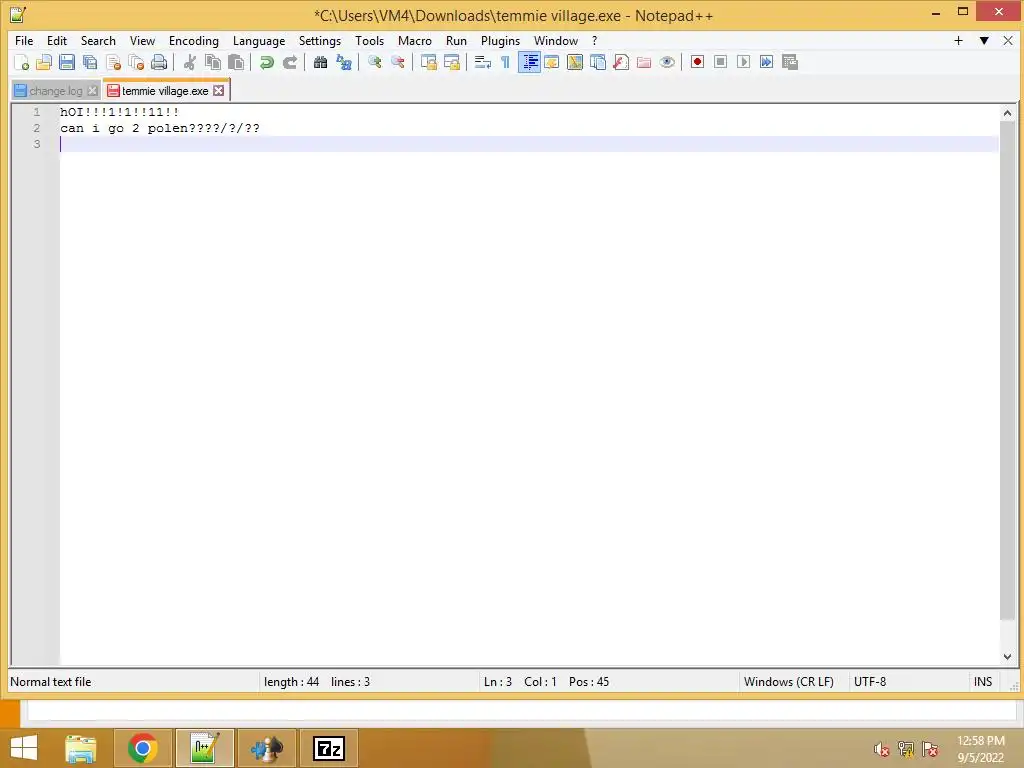Open the File menu
The height and width of the screenshot is (768, 1024).
tap(24, 40)
